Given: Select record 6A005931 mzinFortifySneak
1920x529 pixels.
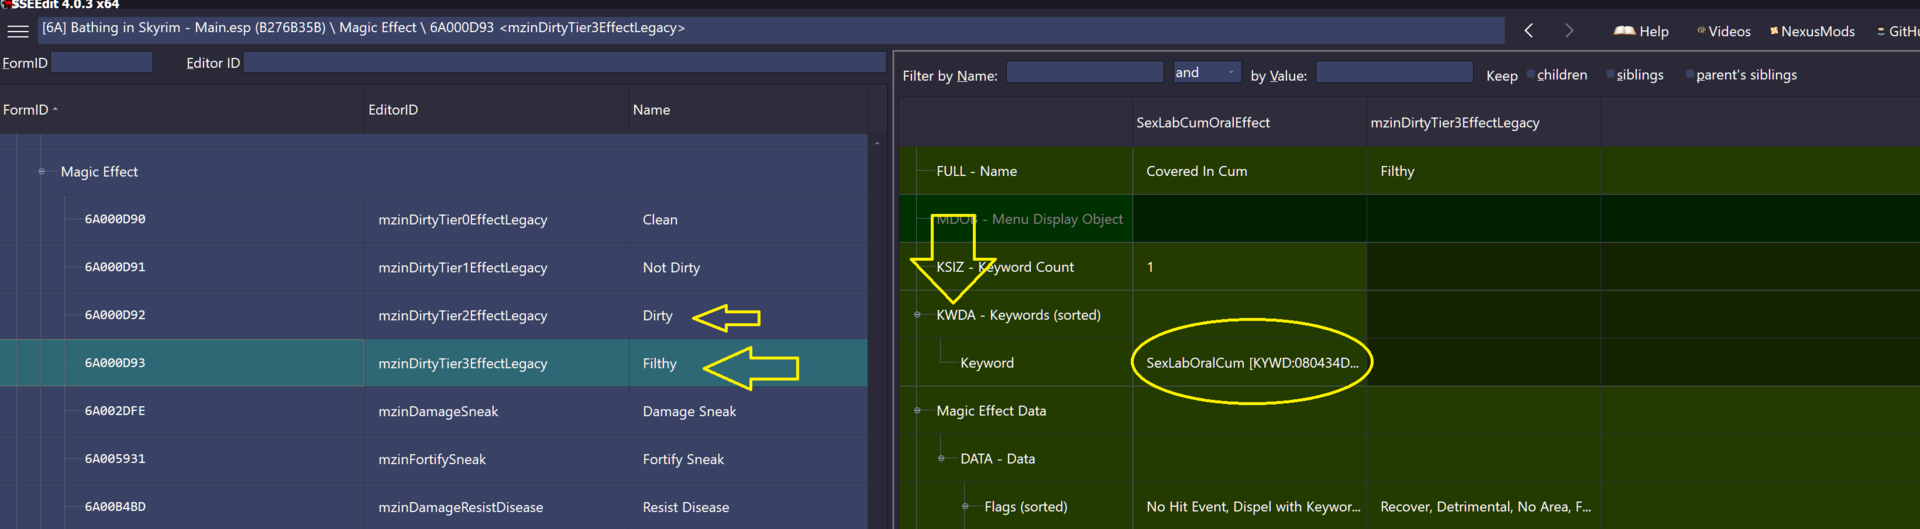Looking at the screenshot, I should [434, 459].
